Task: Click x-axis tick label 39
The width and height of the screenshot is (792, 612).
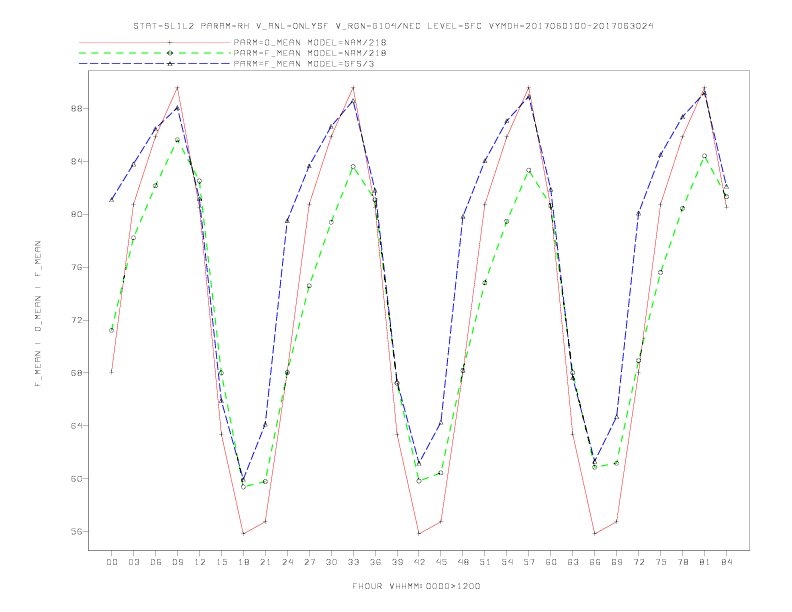Action: [x=397, y=562]
